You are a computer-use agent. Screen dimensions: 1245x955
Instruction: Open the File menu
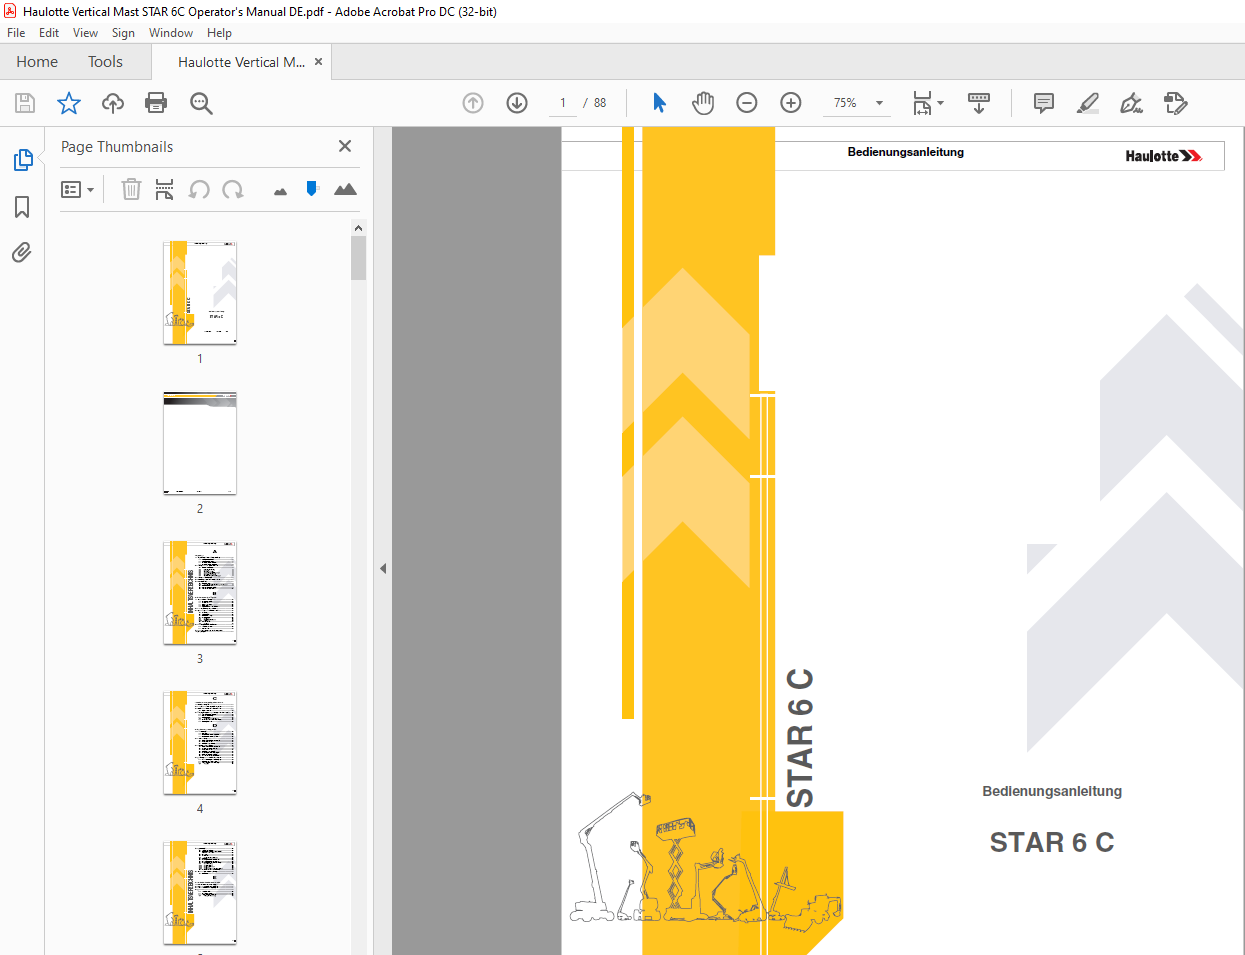pyautogui.click(x=16, y=33)
